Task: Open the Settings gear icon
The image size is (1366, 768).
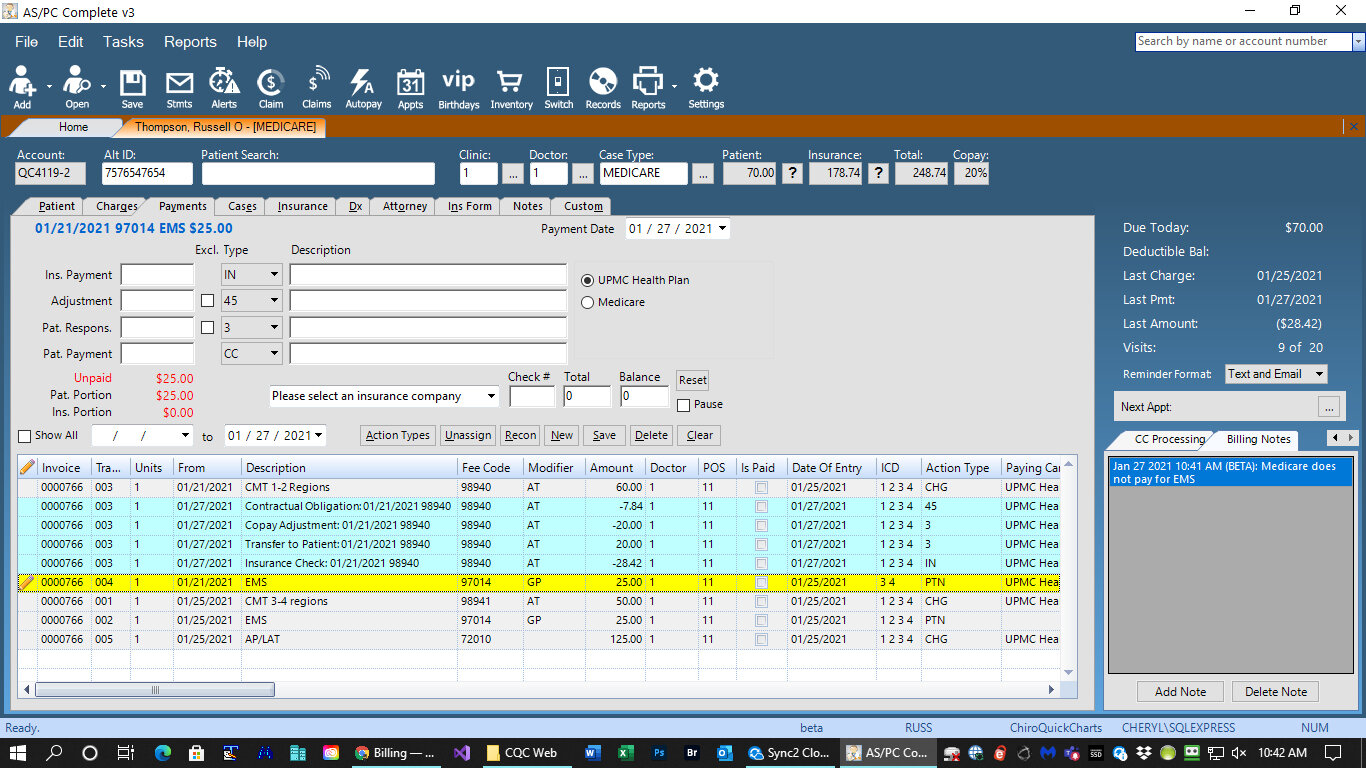Action: point(706,88)
